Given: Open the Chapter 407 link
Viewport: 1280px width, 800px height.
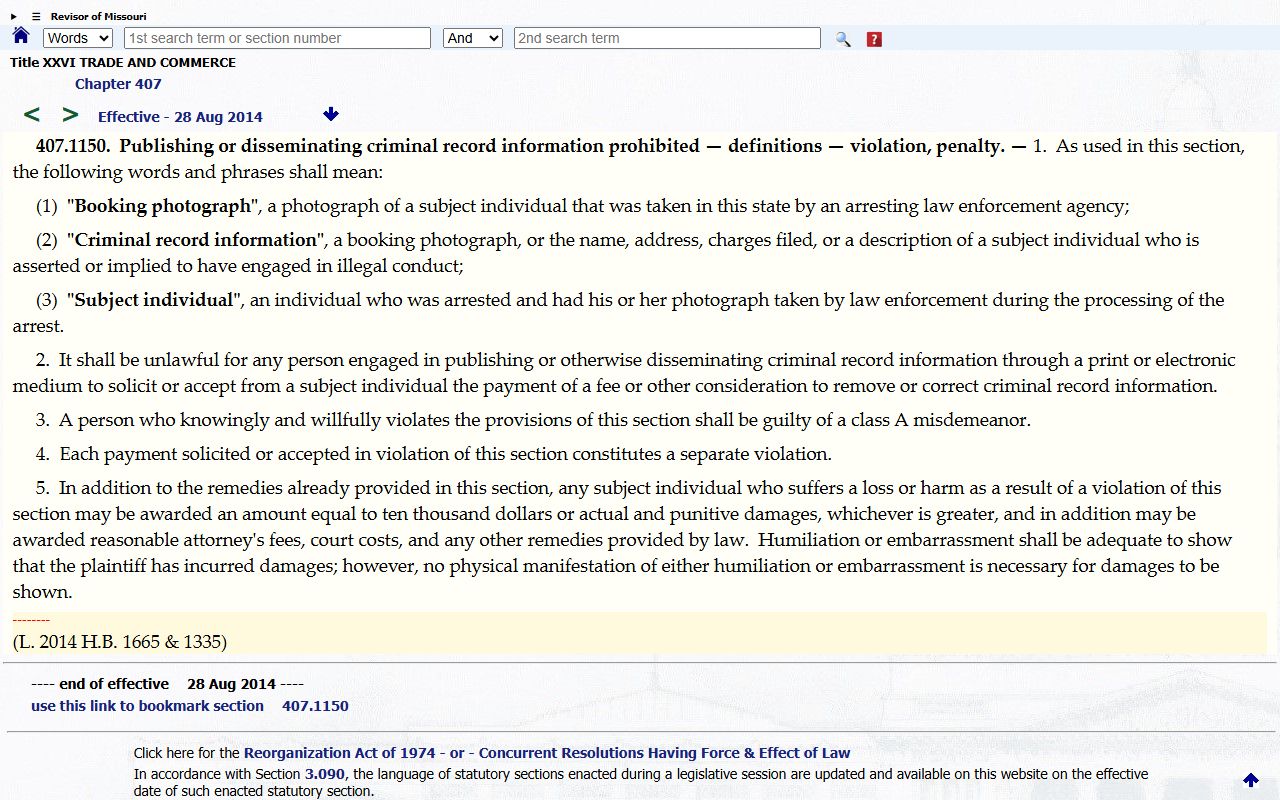Looking at the screenshot, I should click(x=118, y=84).
